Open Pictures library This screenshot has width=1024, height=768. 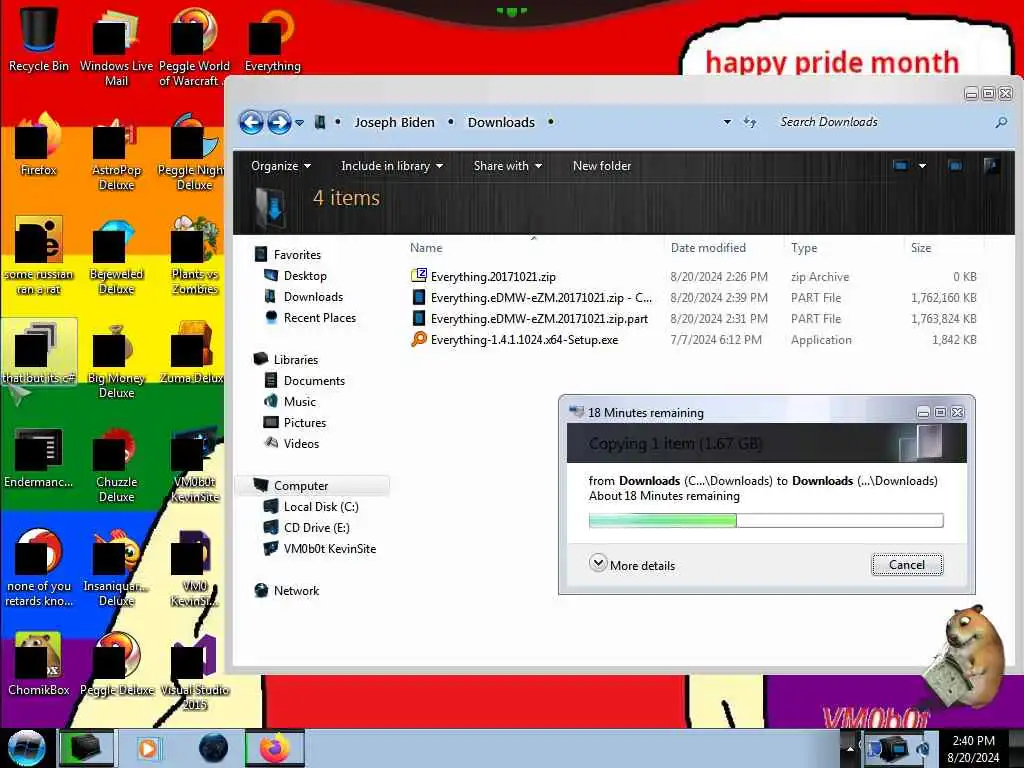point(304,423)
